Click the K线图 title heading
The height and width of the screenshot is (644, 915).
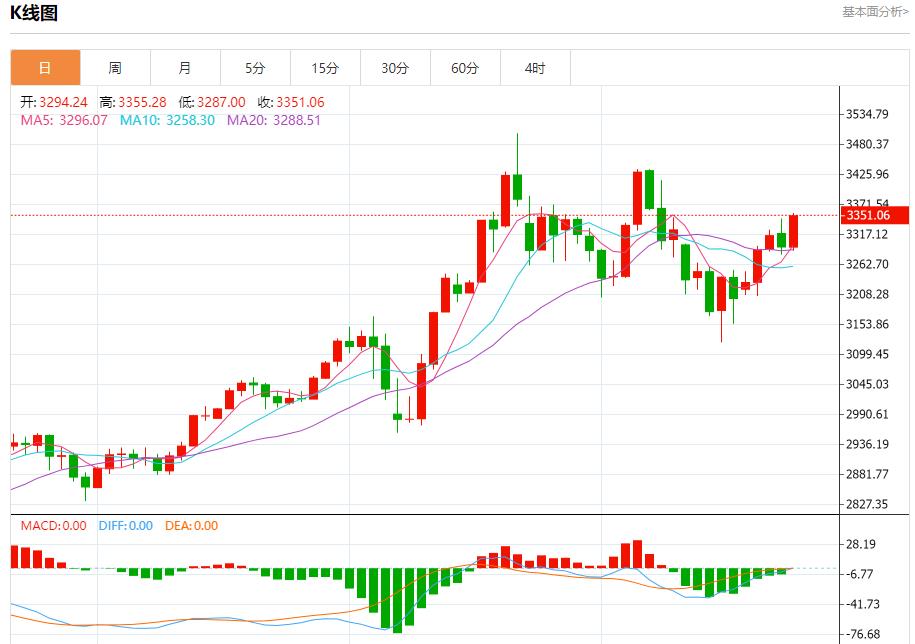tap(34, 13)
